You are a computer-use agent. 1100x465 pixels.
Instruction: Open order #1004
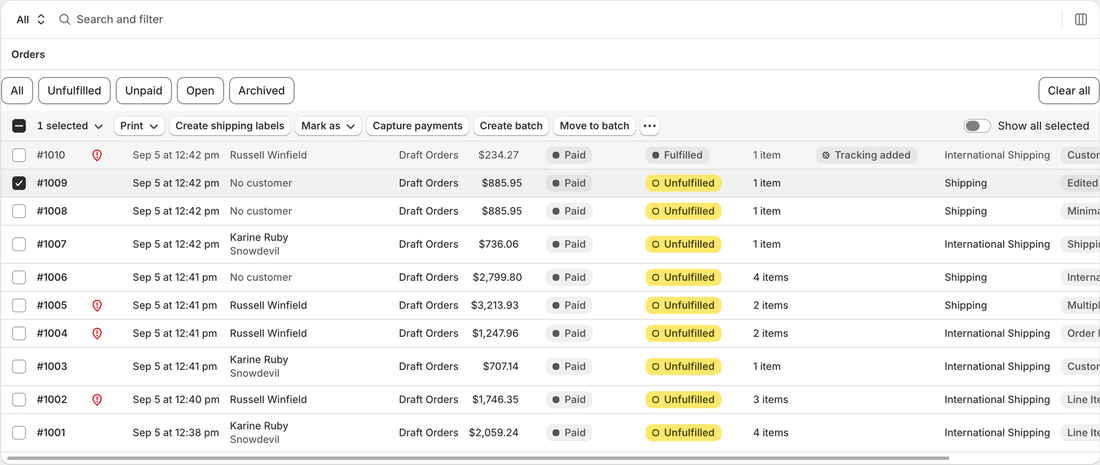52,333
